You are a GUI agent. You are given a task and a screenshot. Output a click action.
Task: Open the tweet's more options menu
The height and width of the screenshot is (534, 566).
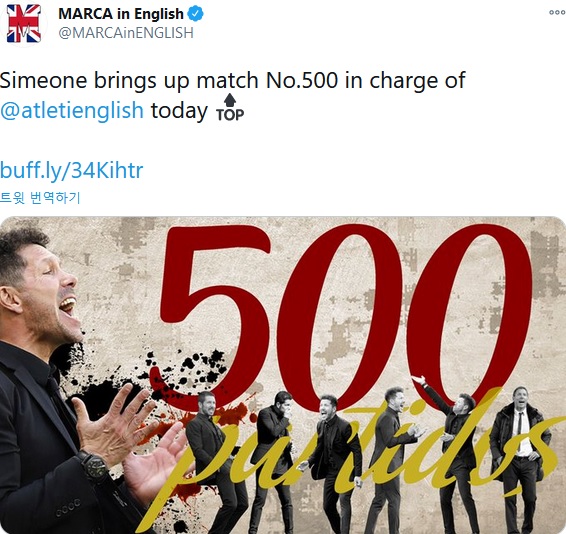coord(557,12)
